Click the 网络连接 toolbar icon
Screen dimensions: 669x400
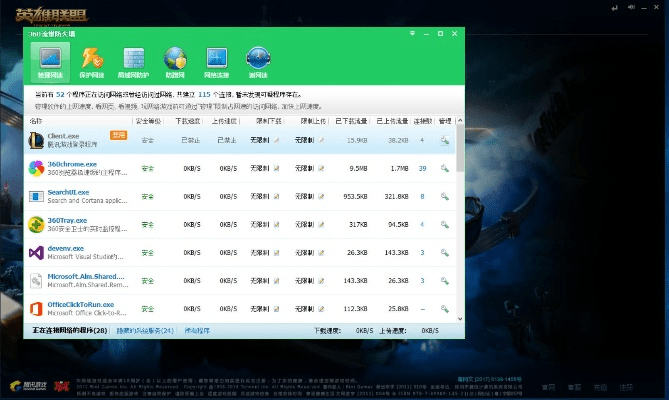[217, 62]
